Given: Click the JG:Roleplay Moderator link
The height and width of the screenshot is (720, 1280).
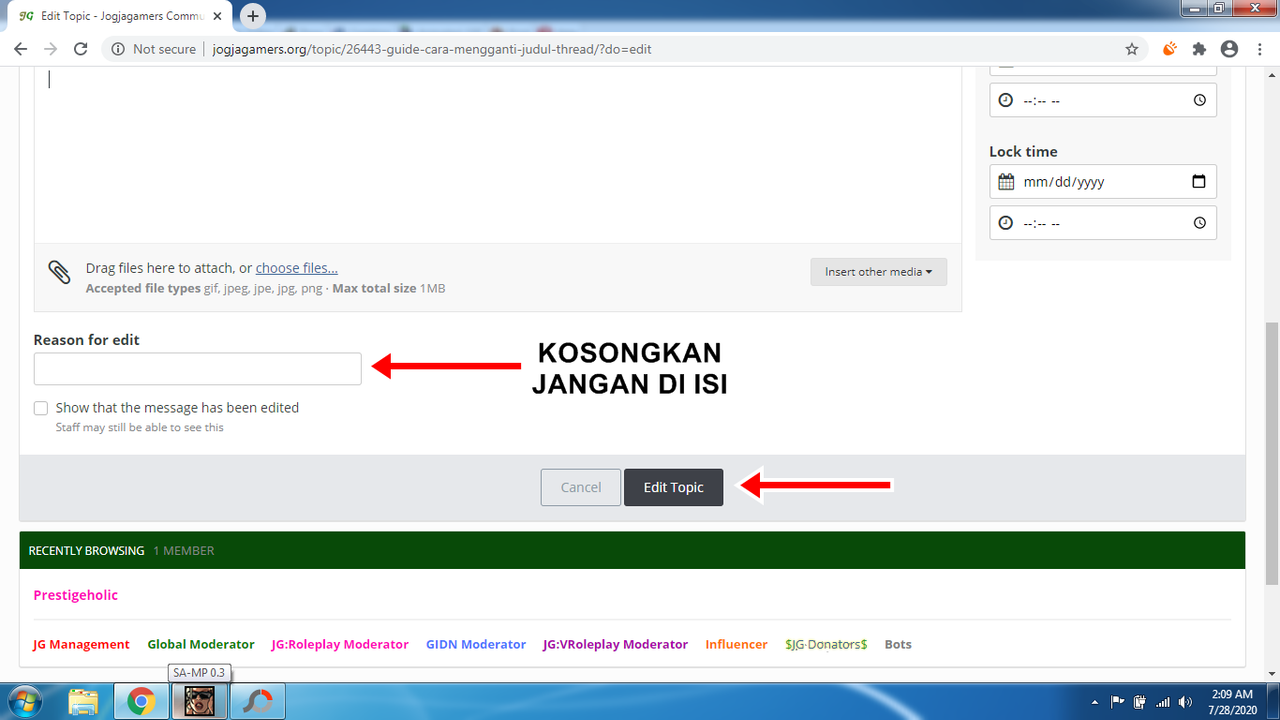Looking at the screenshot, I should (x=340, y=644).
